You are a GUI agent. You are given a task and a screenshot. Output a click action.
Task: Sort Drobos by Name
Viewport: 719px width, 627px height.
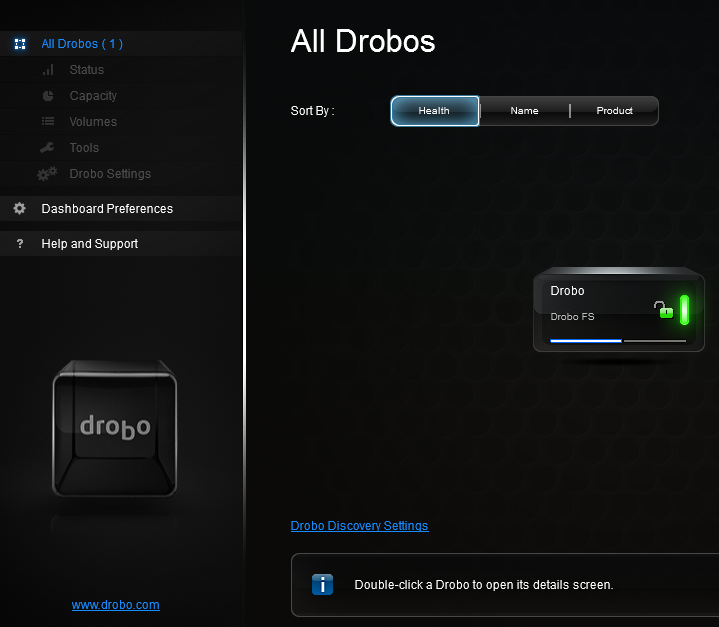tap(524, 111)
